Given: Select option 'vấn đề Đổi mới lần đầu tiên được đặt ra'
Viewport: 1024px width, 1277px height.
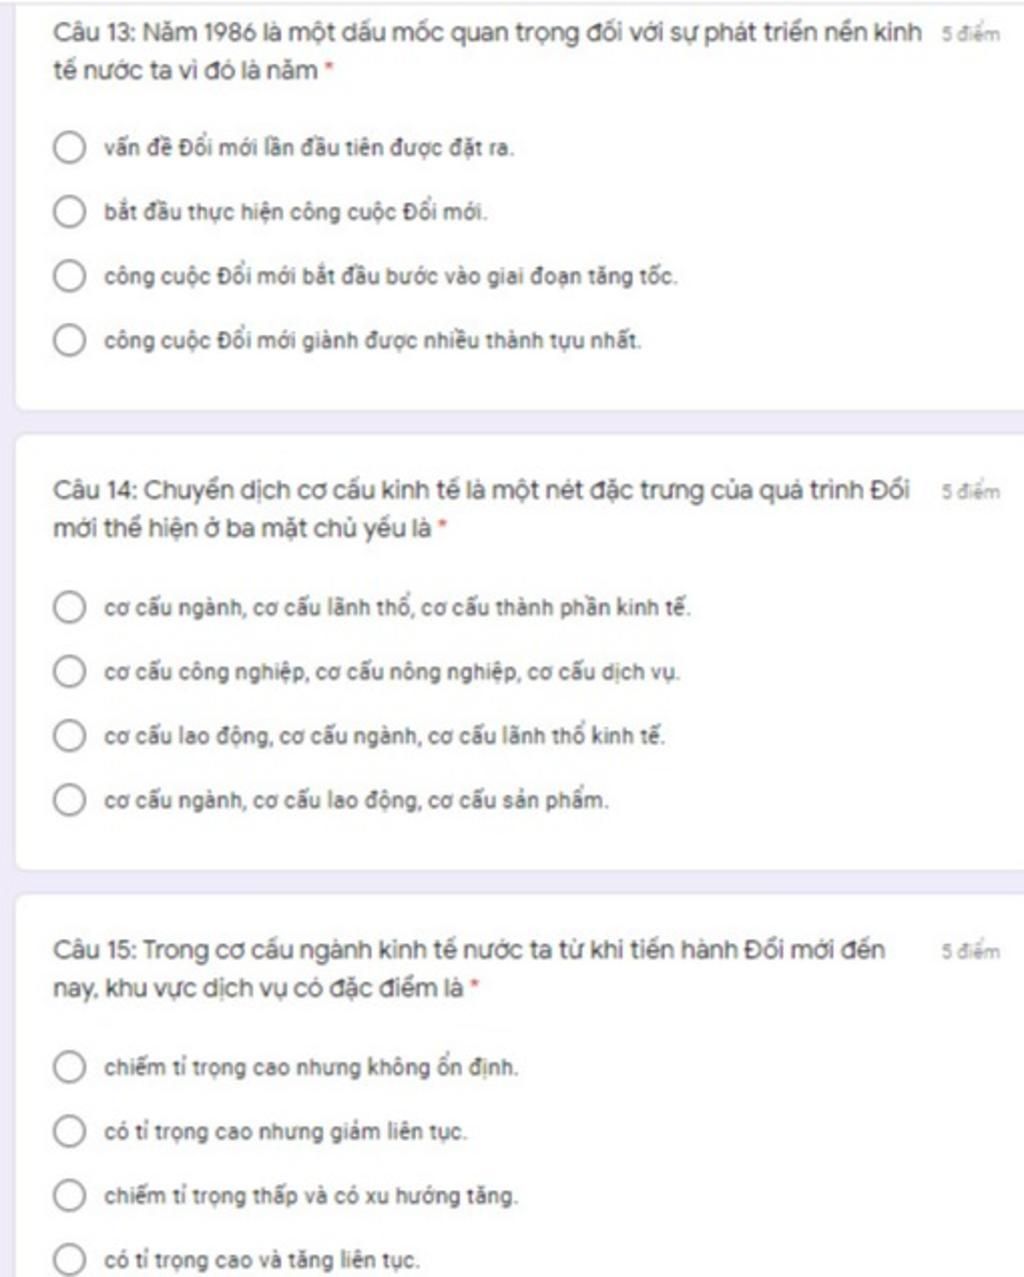Looking at the screenshot, I should click(x=69, y=148).
